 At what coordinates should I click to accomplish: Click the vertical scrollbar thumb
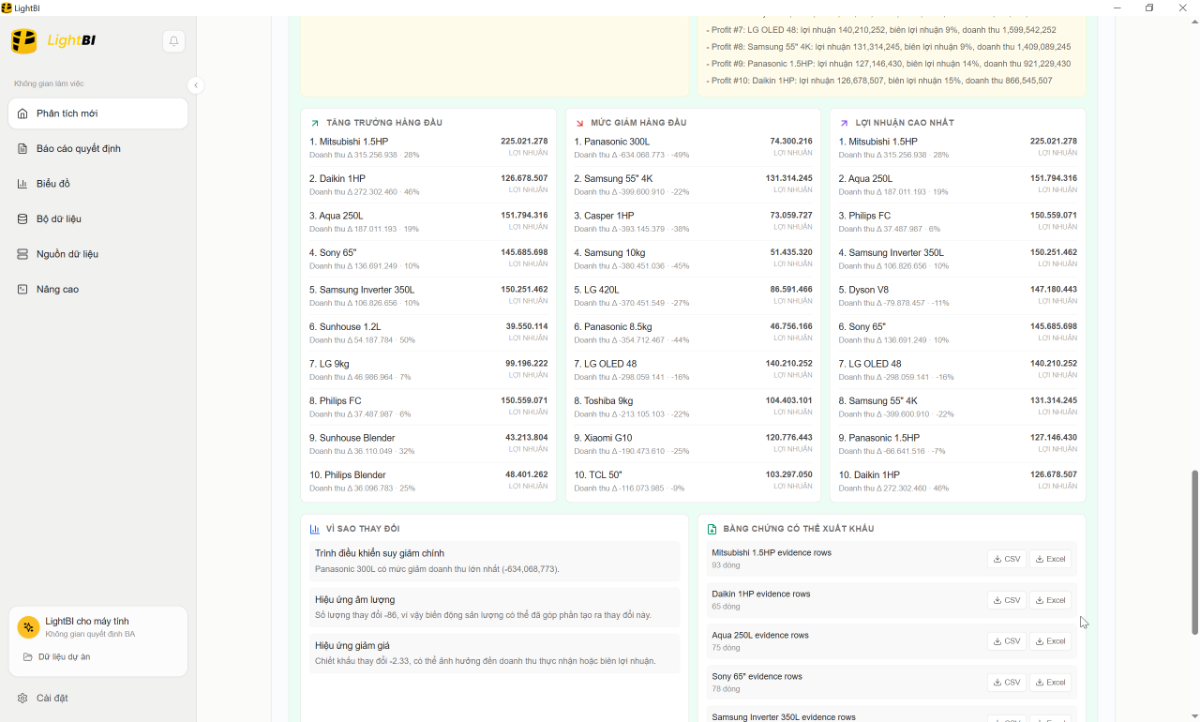[1194, 551]
